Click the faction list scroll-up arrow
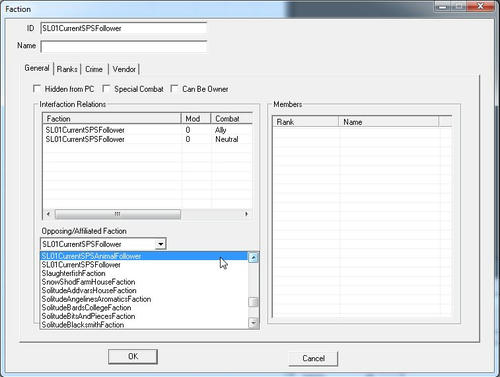This screenshot has height=377, width=500. [253, 257]
